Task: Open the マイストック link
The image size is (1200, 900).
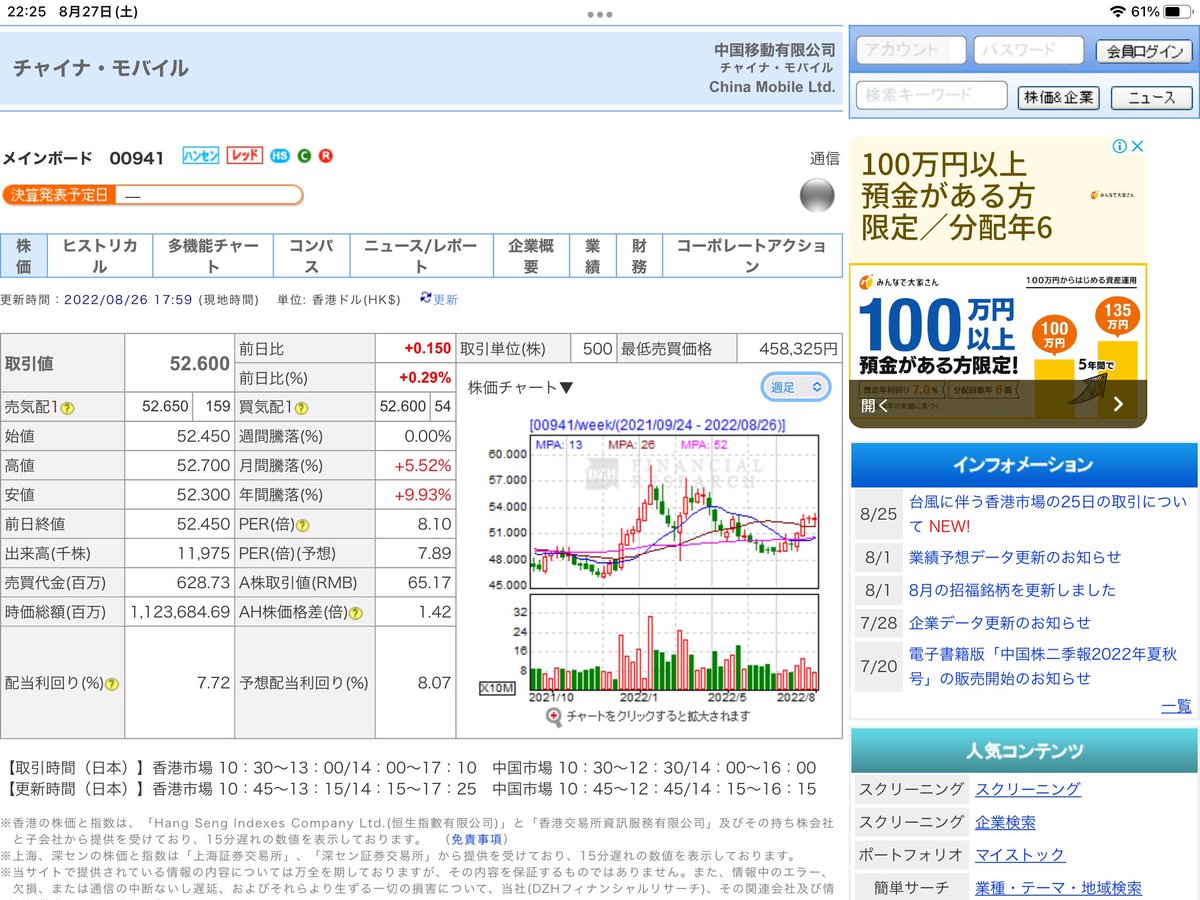Action: (x=1020, y=855)
